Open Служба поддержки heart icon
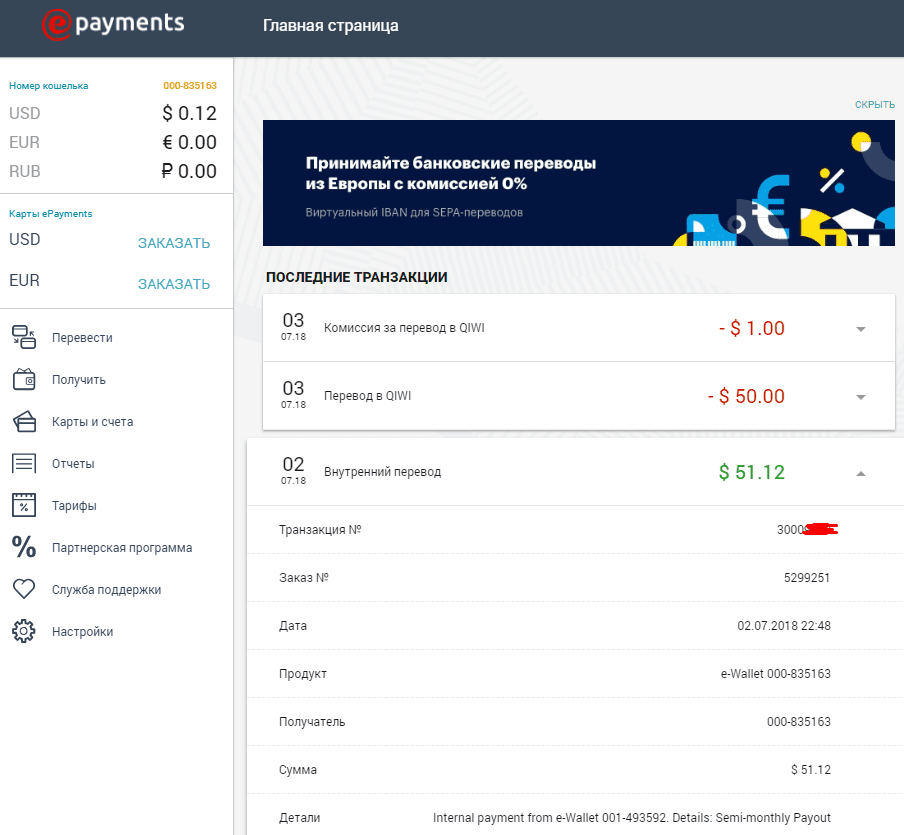This screenshot has height=835, width=904. click(24, 590)
